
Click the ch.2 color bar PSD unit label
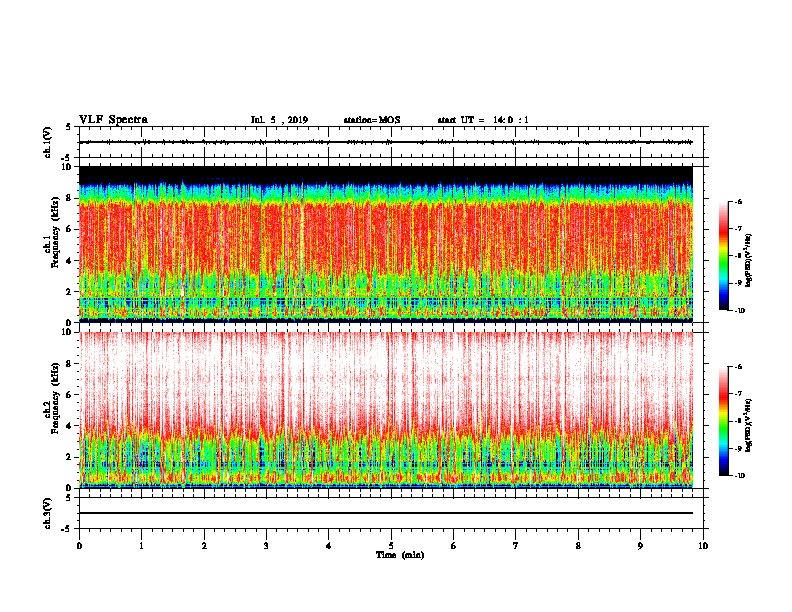pos(749,426)
